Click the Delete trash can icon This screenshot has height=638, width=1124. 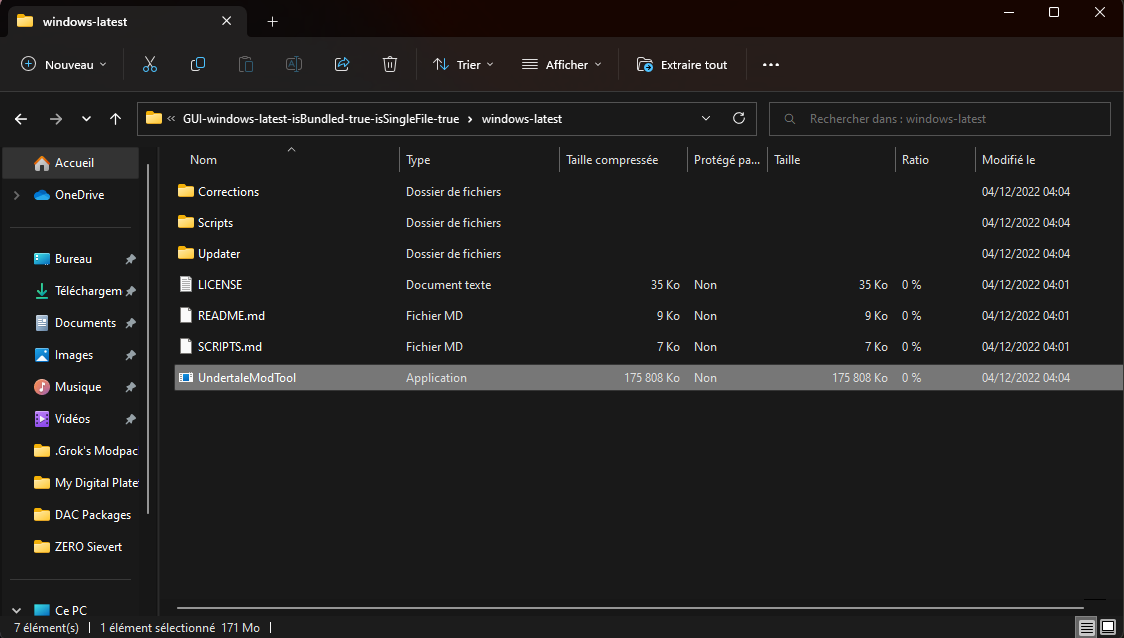coord(390,65)
